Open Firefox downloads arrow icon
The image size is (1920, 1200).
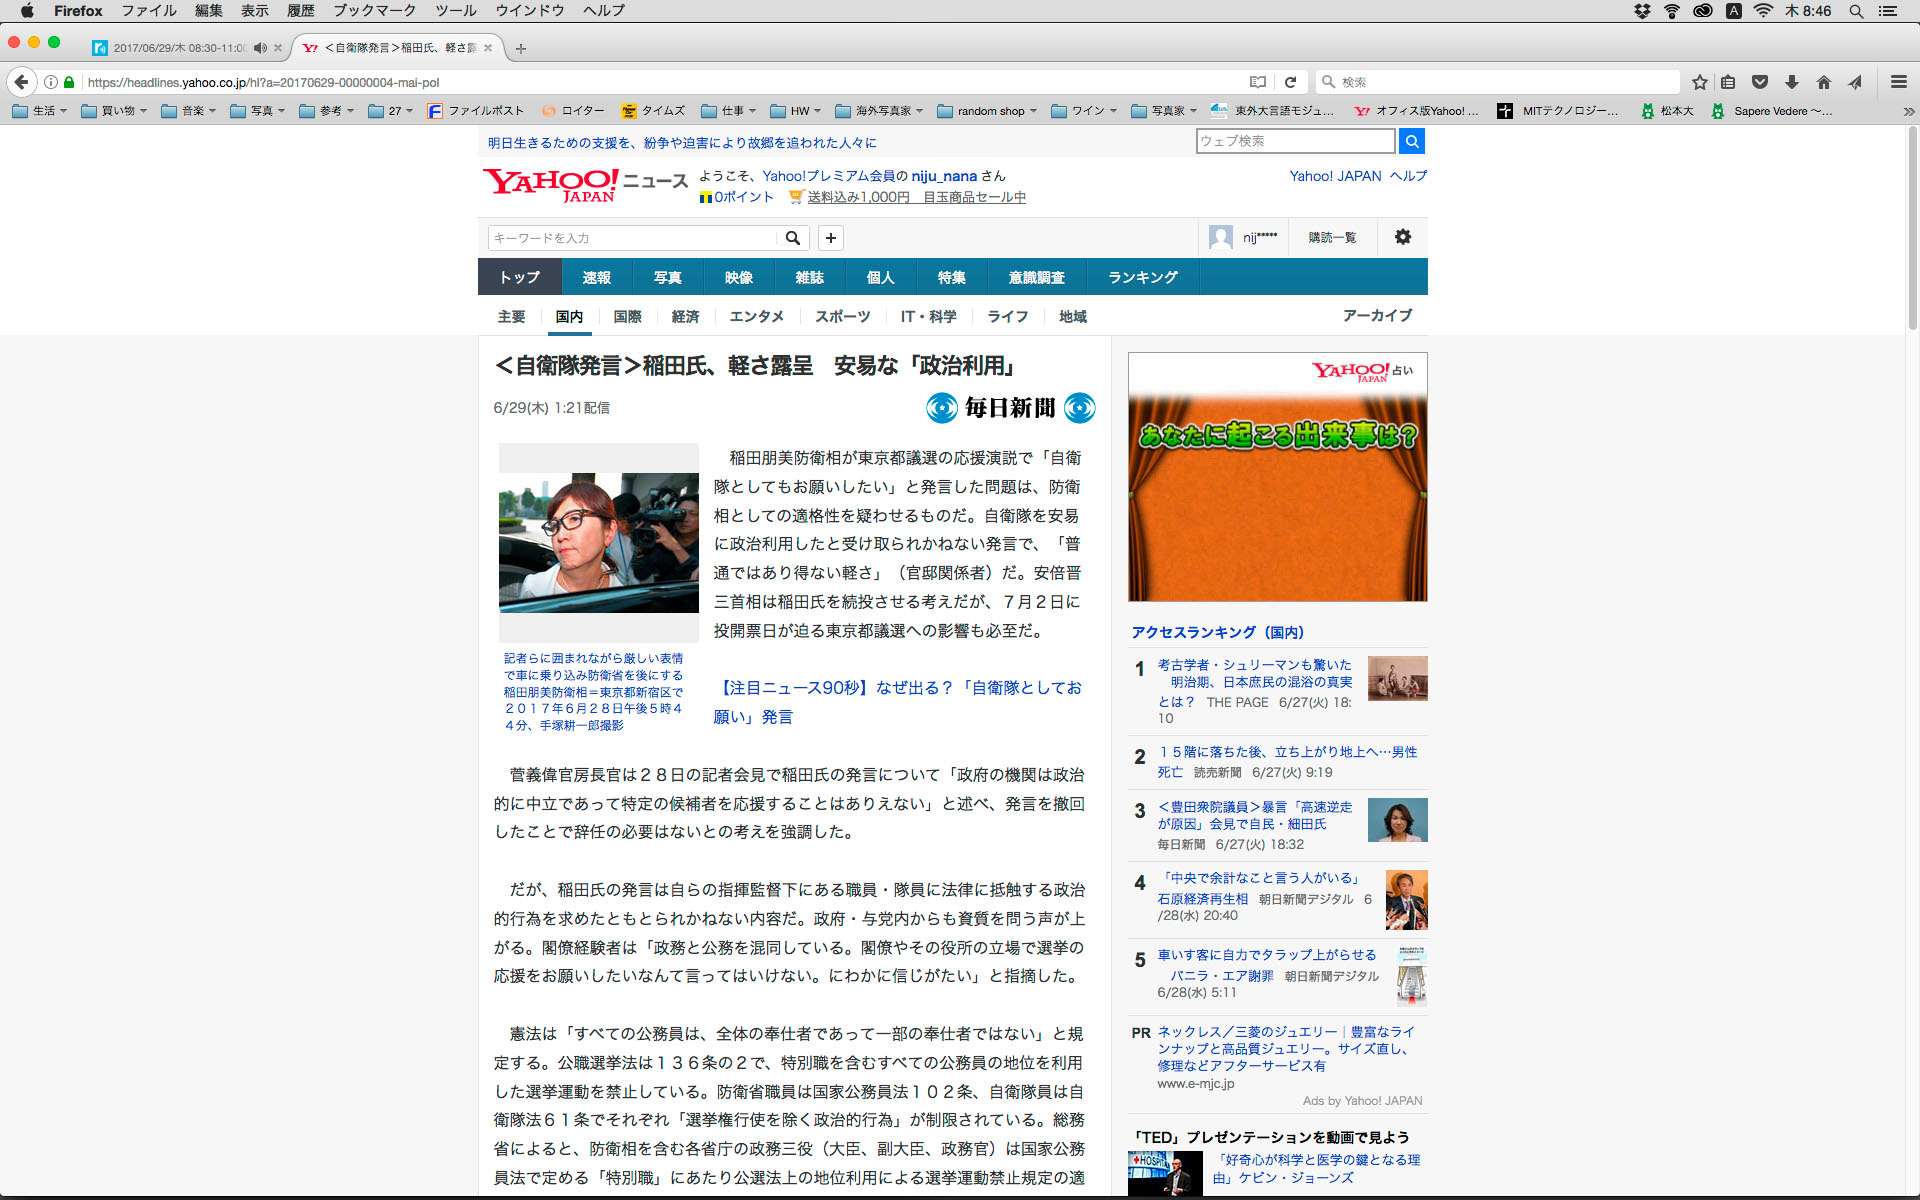point(1792,82)
